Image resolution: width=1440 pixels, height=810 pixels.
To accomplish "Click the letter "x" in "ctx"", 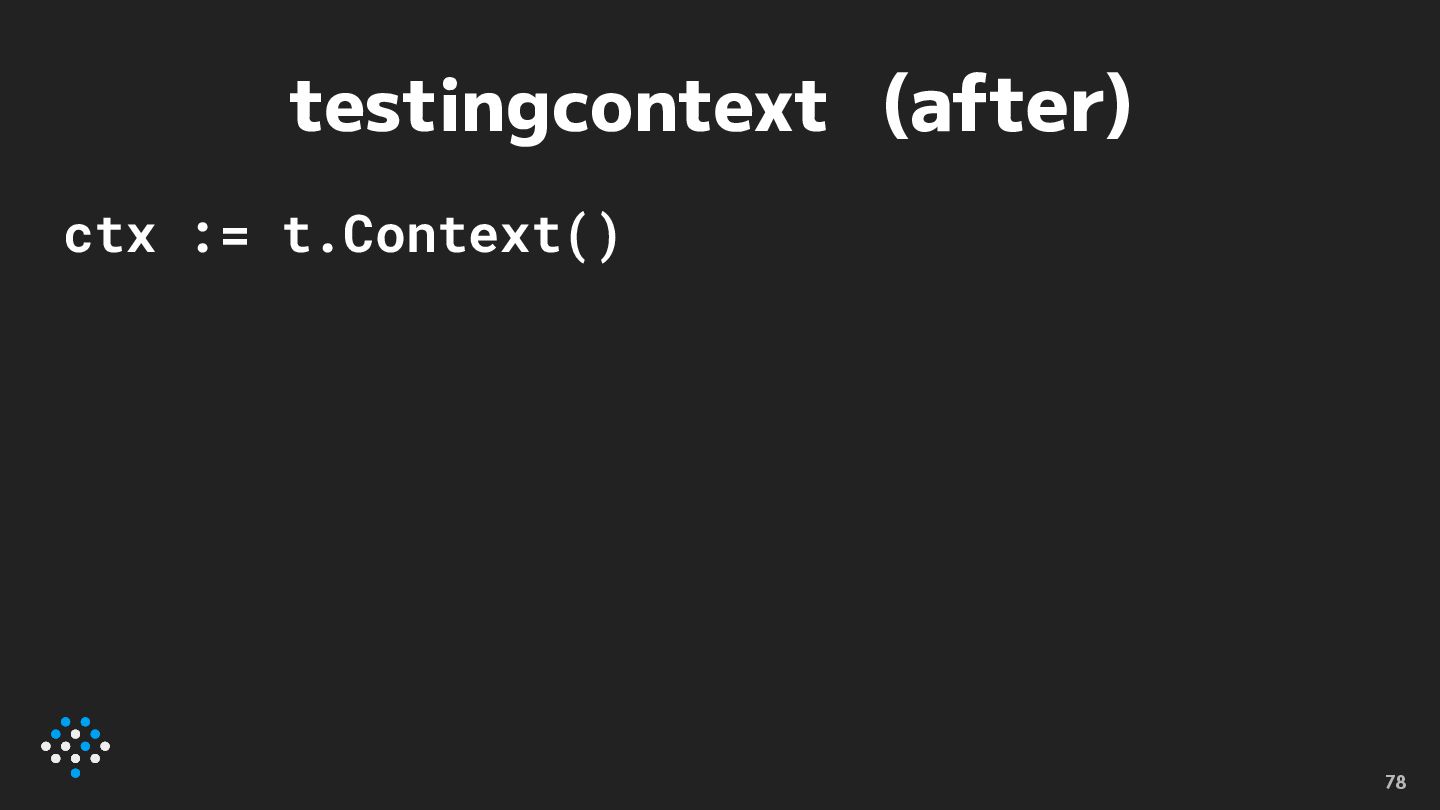I will [141, 238].
